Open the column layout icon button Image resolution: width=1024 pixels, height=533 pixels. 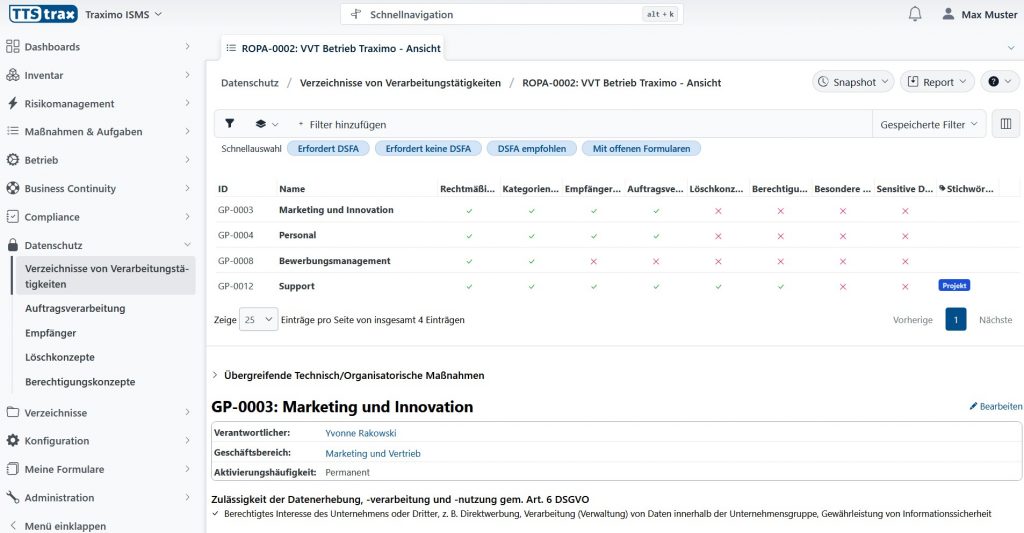(x=1006, y=123)
